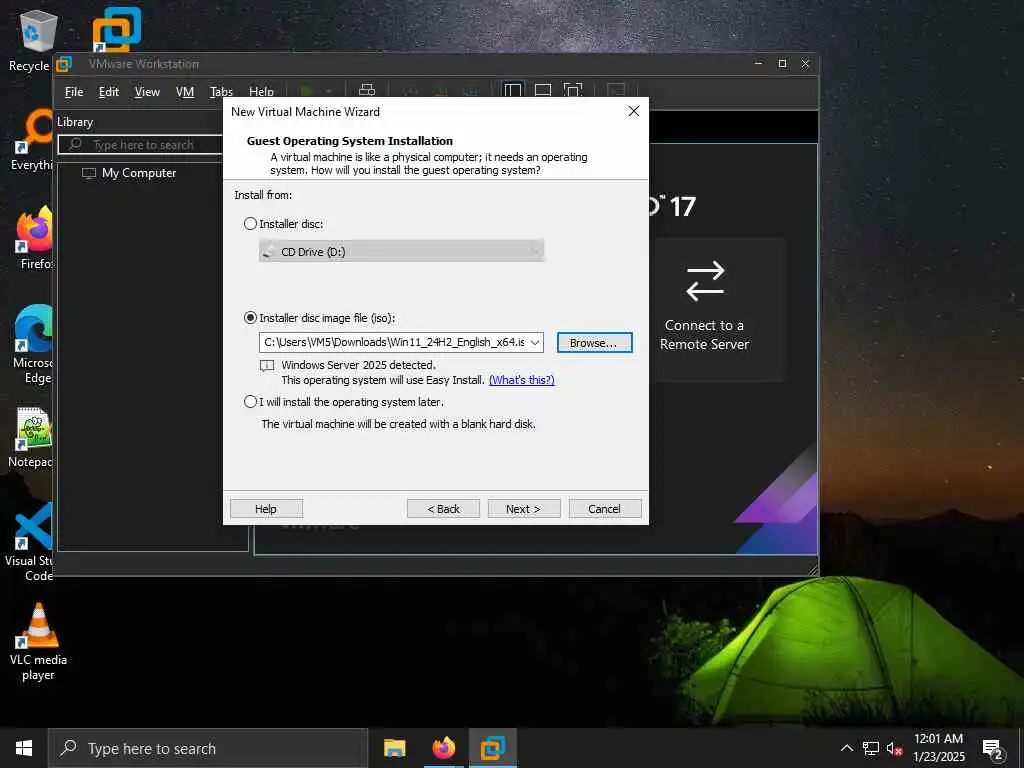Choose I will install the operating system later

(x=250, y=402)
